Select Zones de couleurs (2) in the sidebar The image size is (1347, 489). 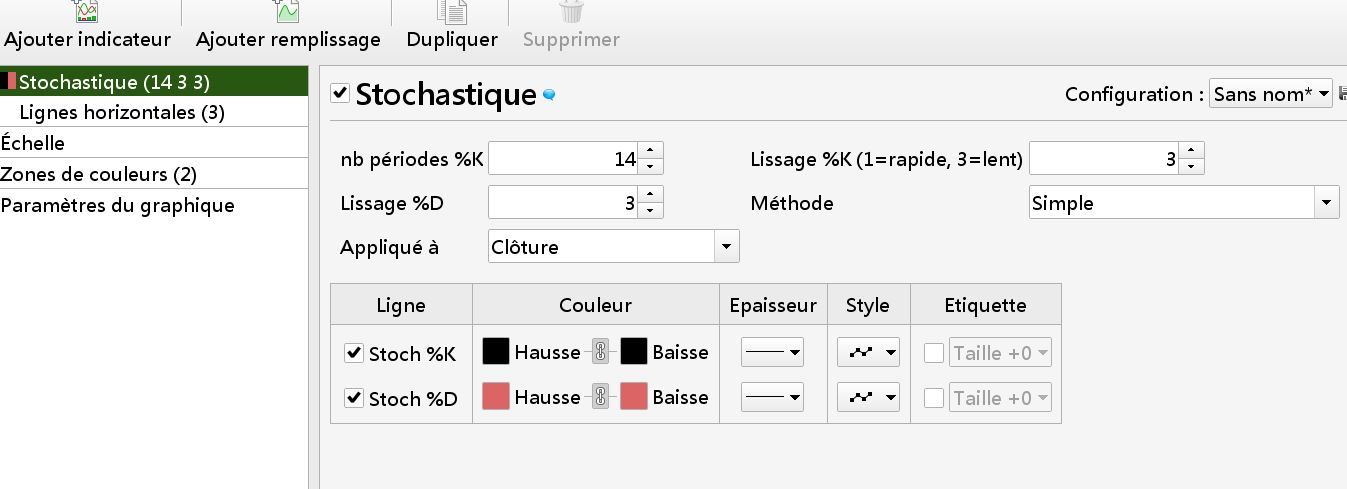(x=98, y=174)
